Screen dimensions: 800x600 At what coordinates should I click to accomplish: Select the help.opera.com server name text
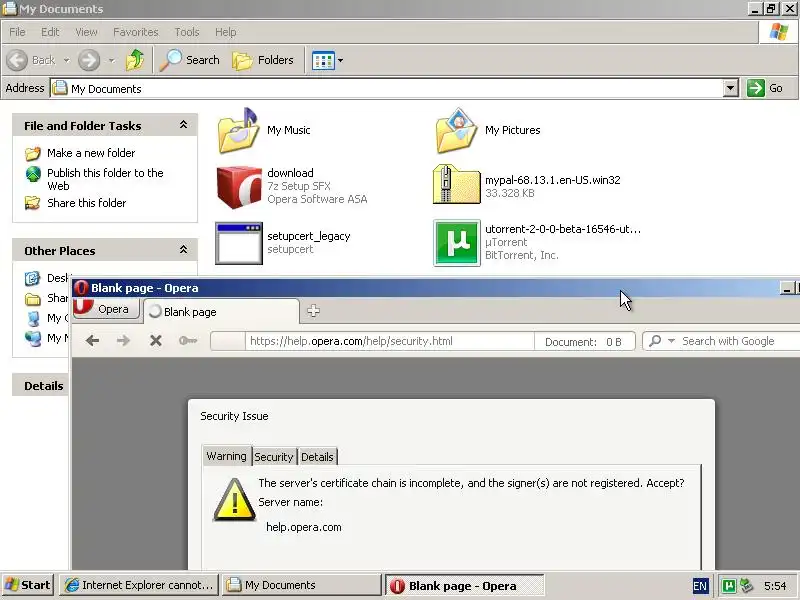coord(304,527)
